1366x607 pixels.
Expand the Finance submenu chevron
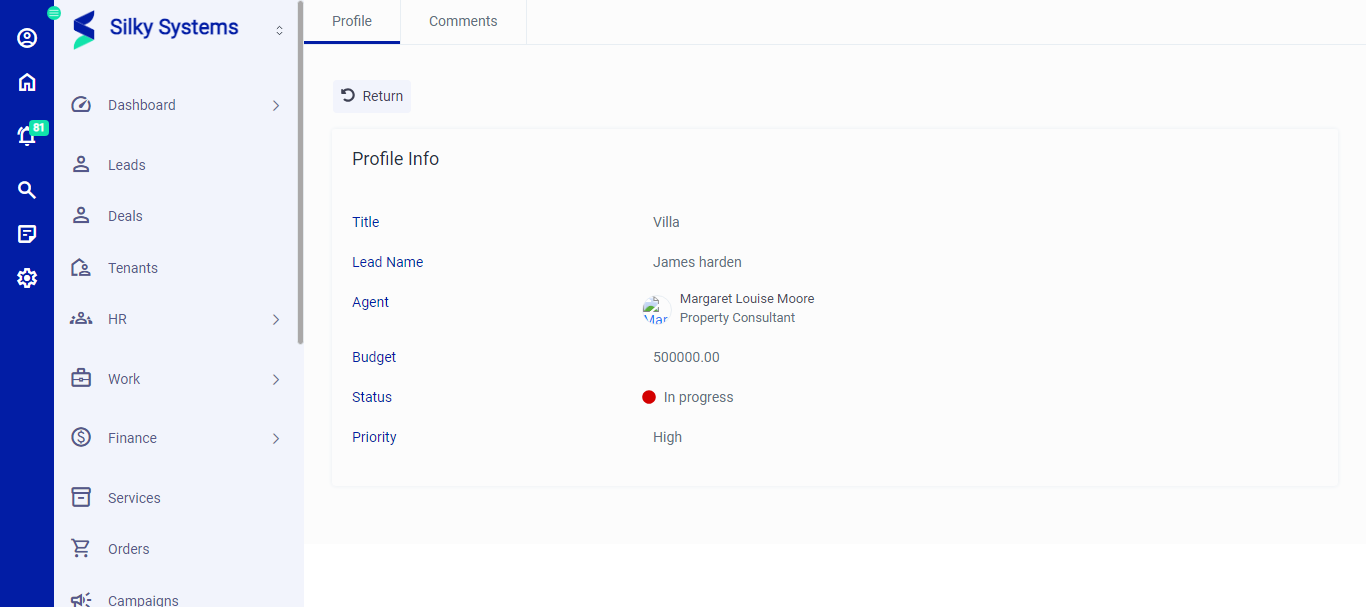(276, 439)
